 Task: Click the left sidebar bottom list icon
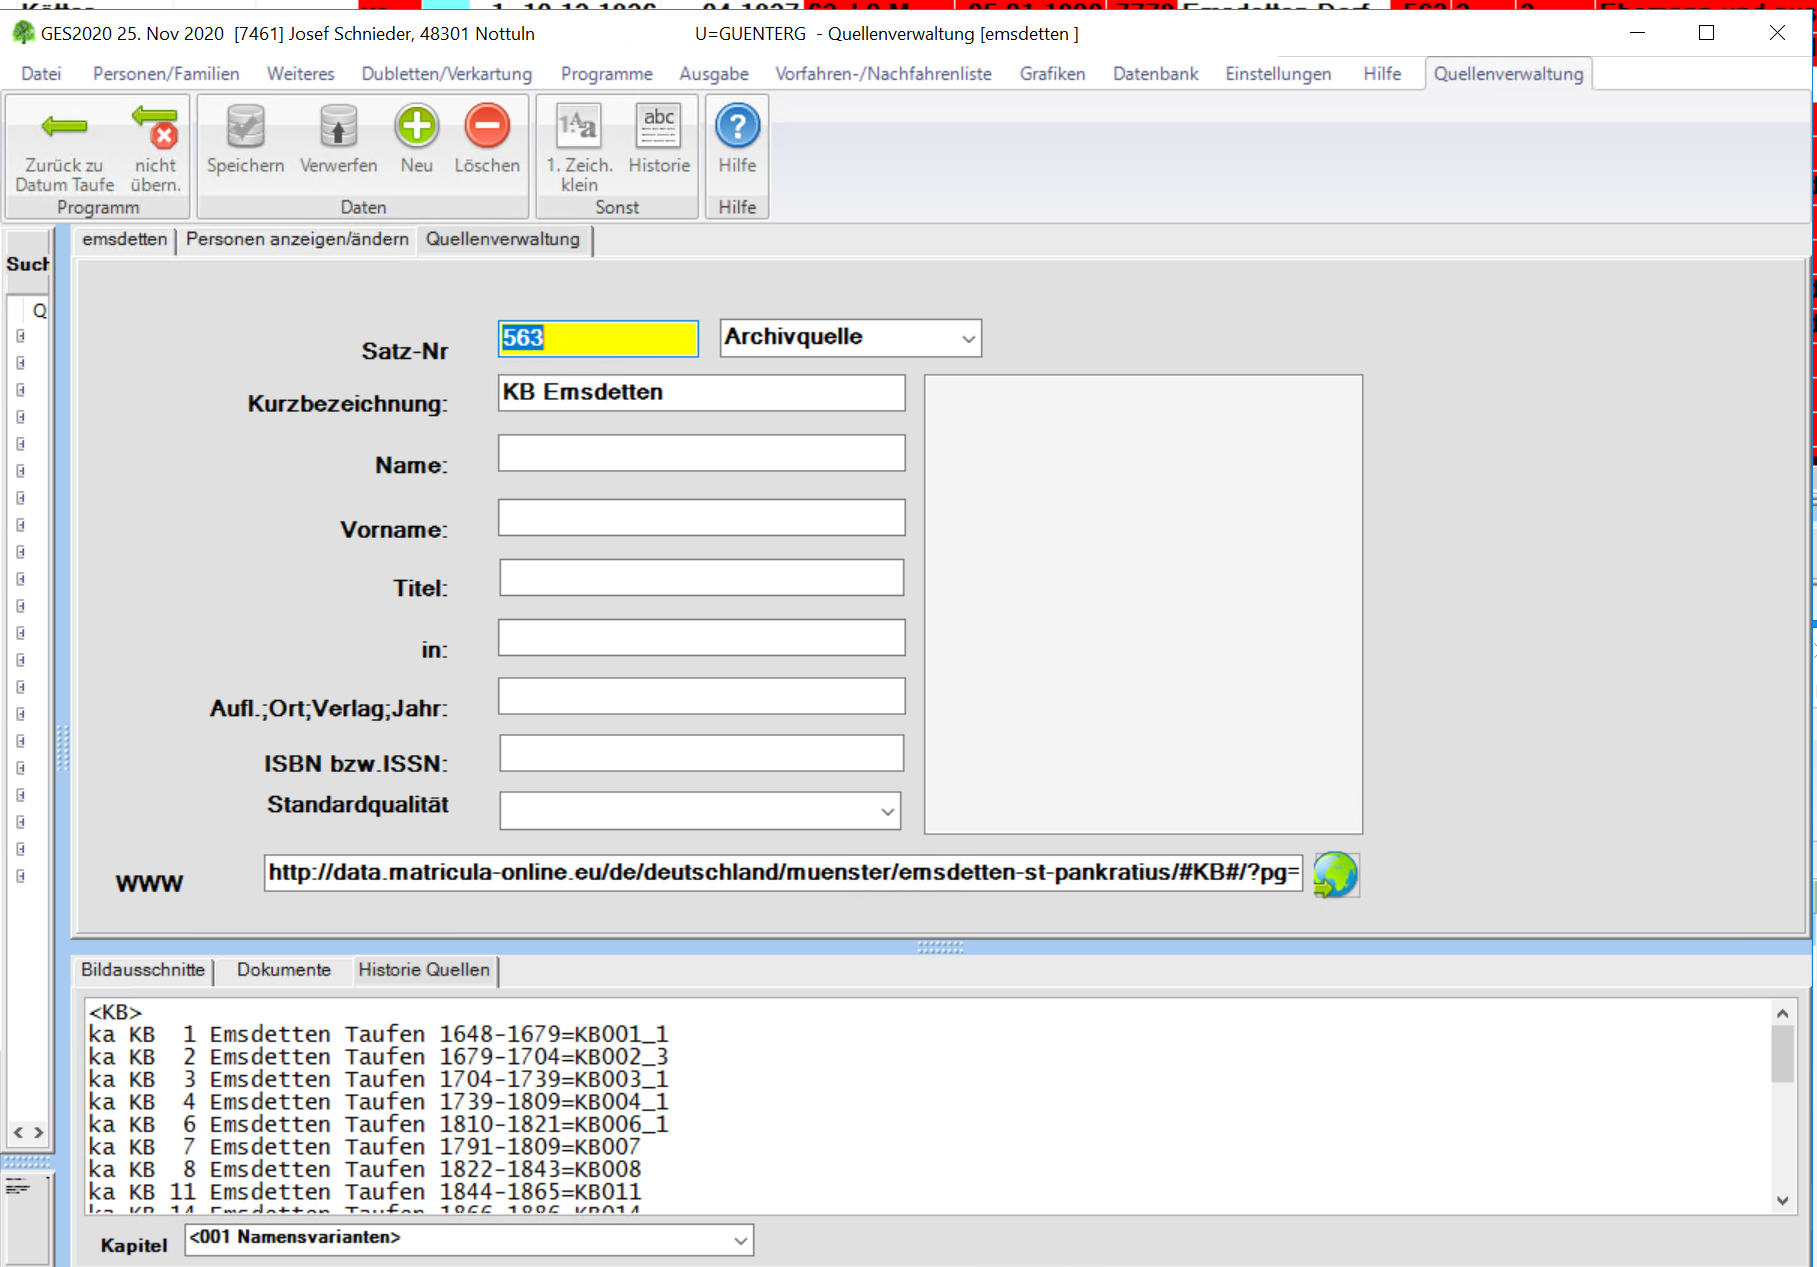18,1188
